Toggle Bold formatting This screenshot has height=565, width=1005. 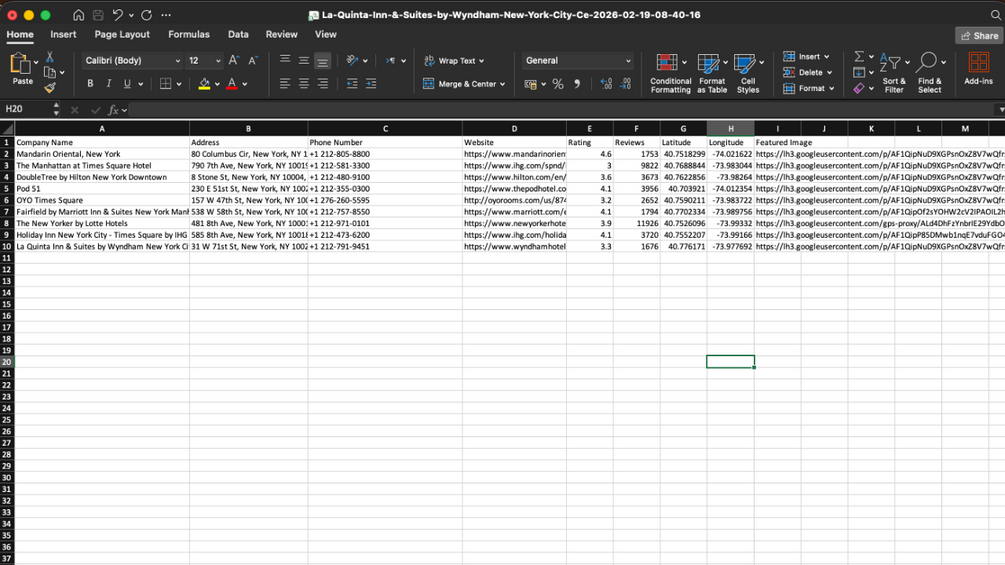click(x=90, y=83)
